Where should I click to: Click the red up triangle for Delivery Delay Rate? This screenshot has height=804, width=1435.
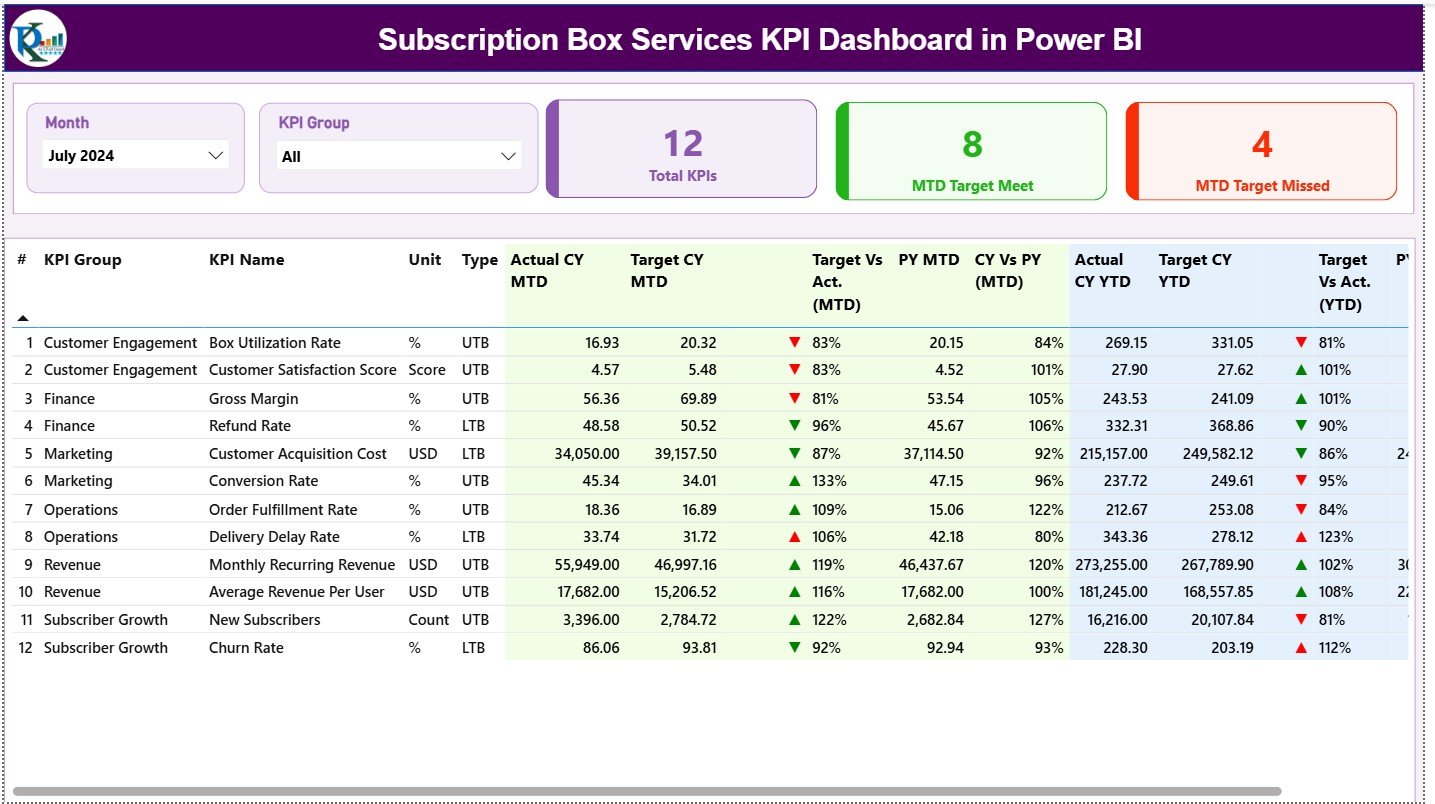[x=794, y=537]
